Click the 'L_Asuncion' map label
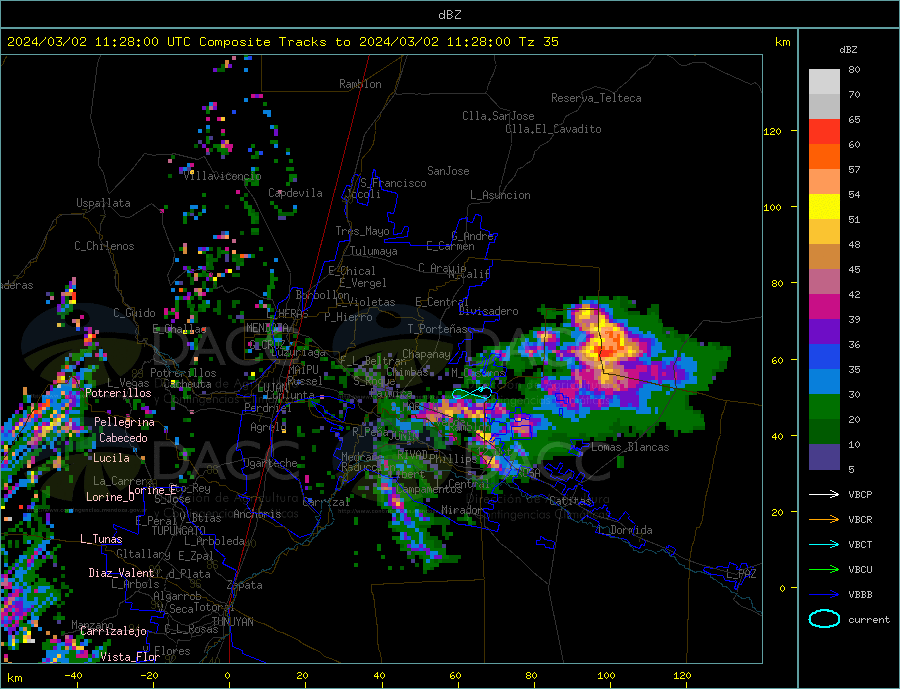This screenshot has width=900, height=689. coord(500,195)
